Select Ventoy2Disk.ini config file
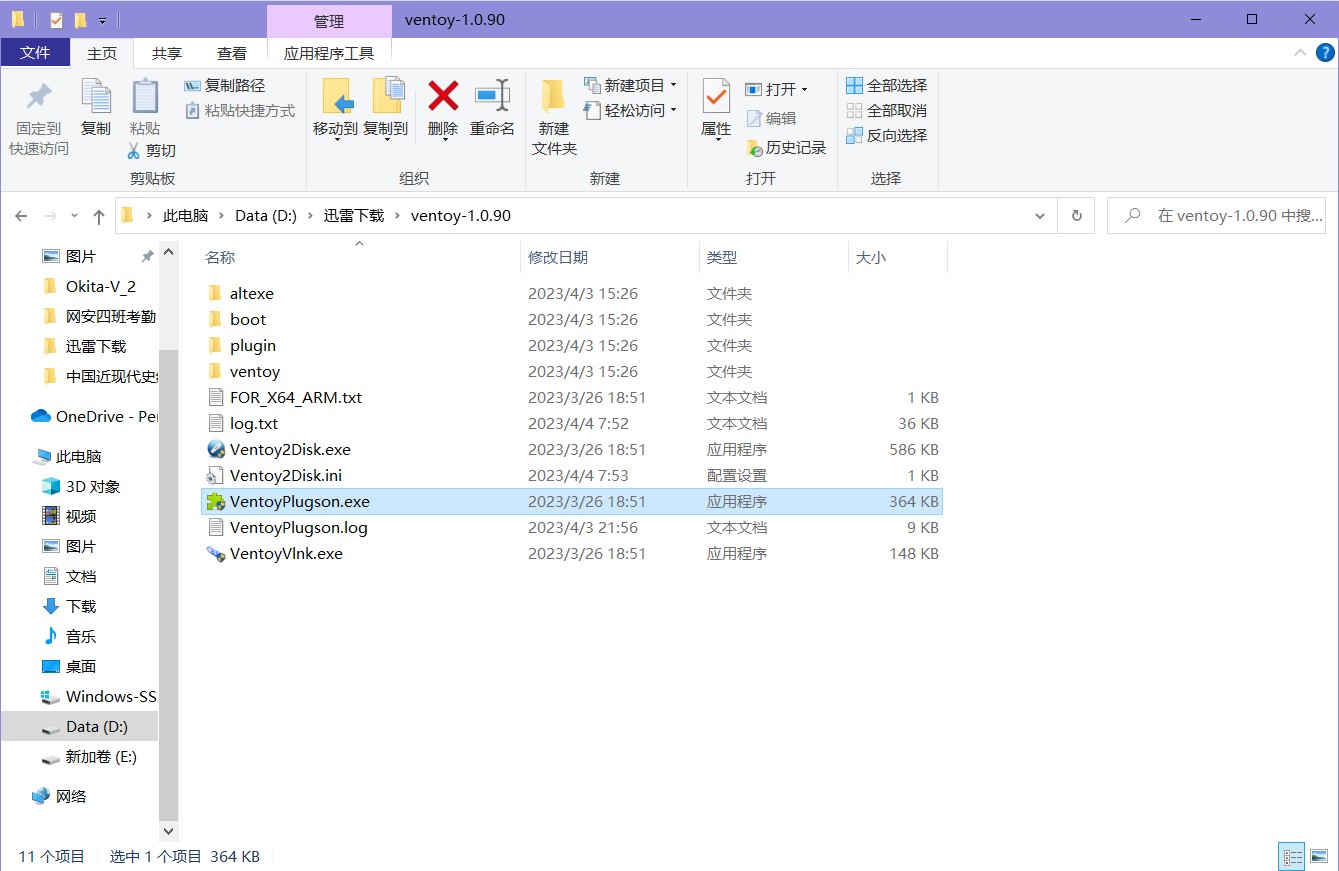 [572, 476]
